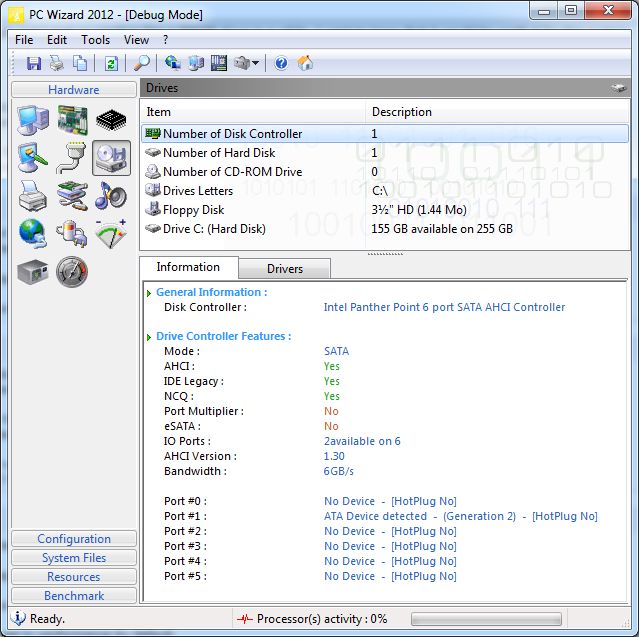
Task: Expand the Benchmark section
Action: point(74,596)
